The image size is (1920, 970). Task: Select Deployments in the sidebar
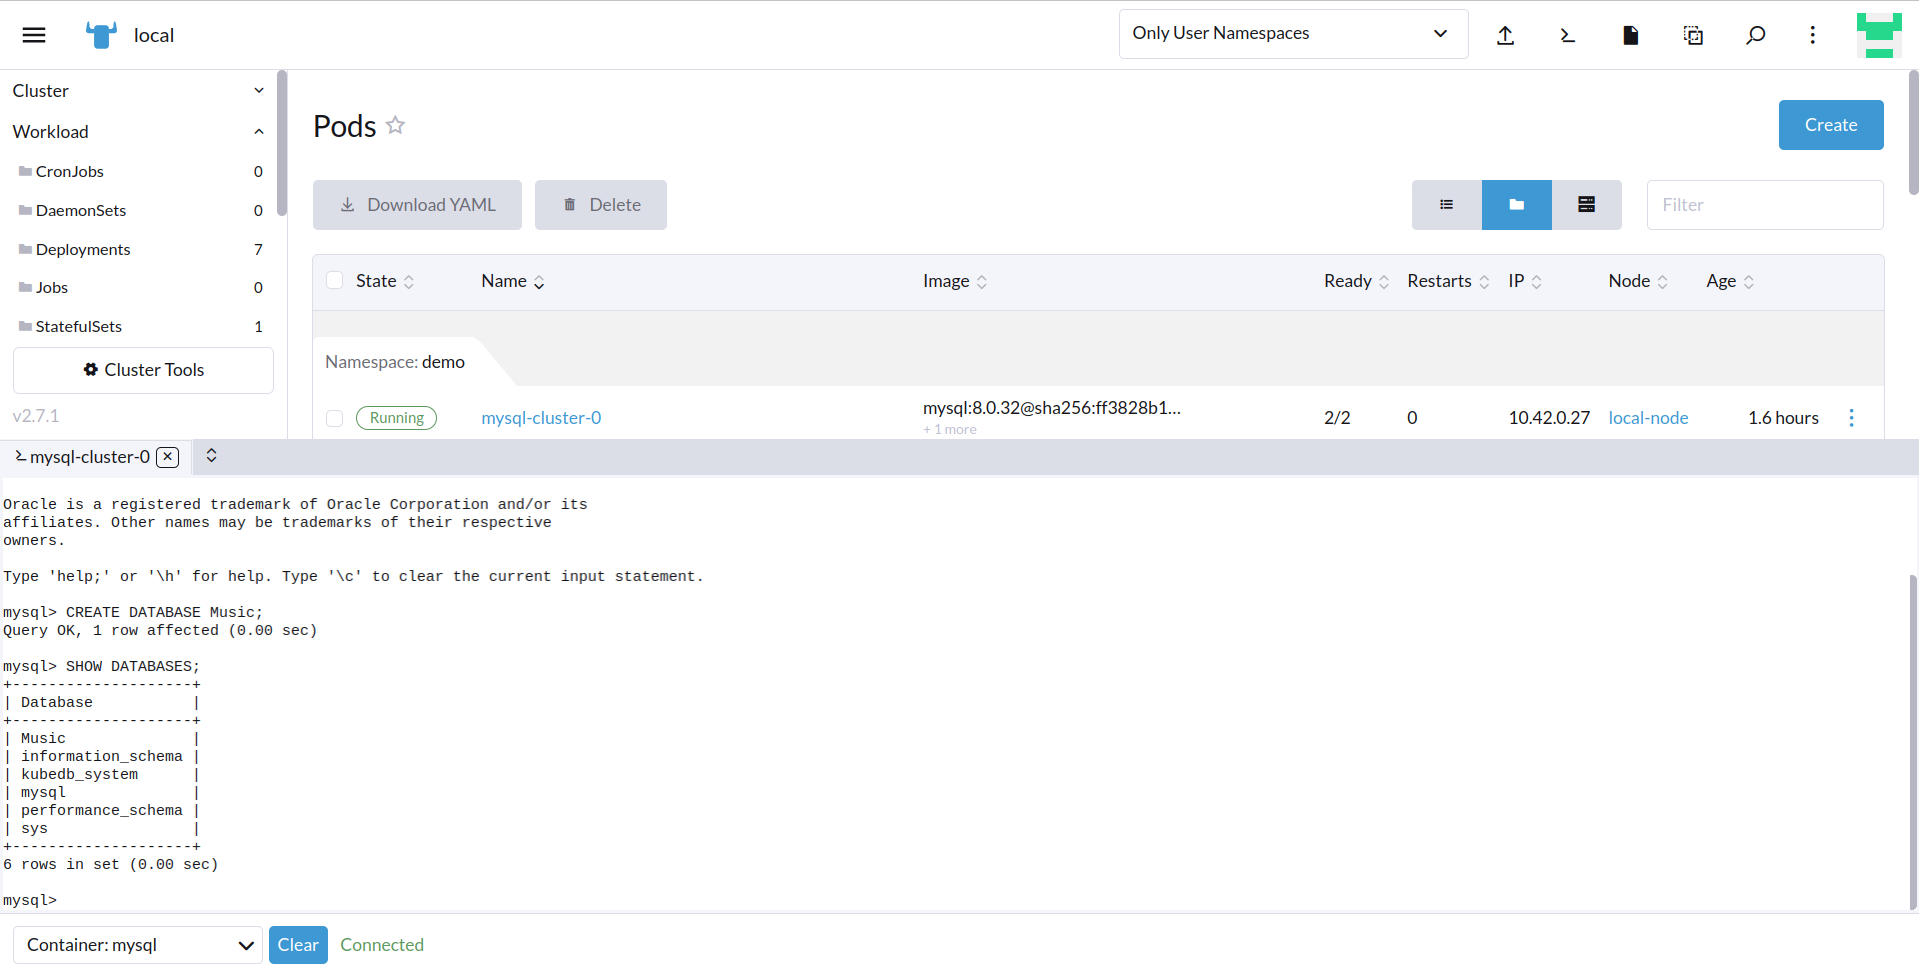pyautogui.click(x=83, y=249)
